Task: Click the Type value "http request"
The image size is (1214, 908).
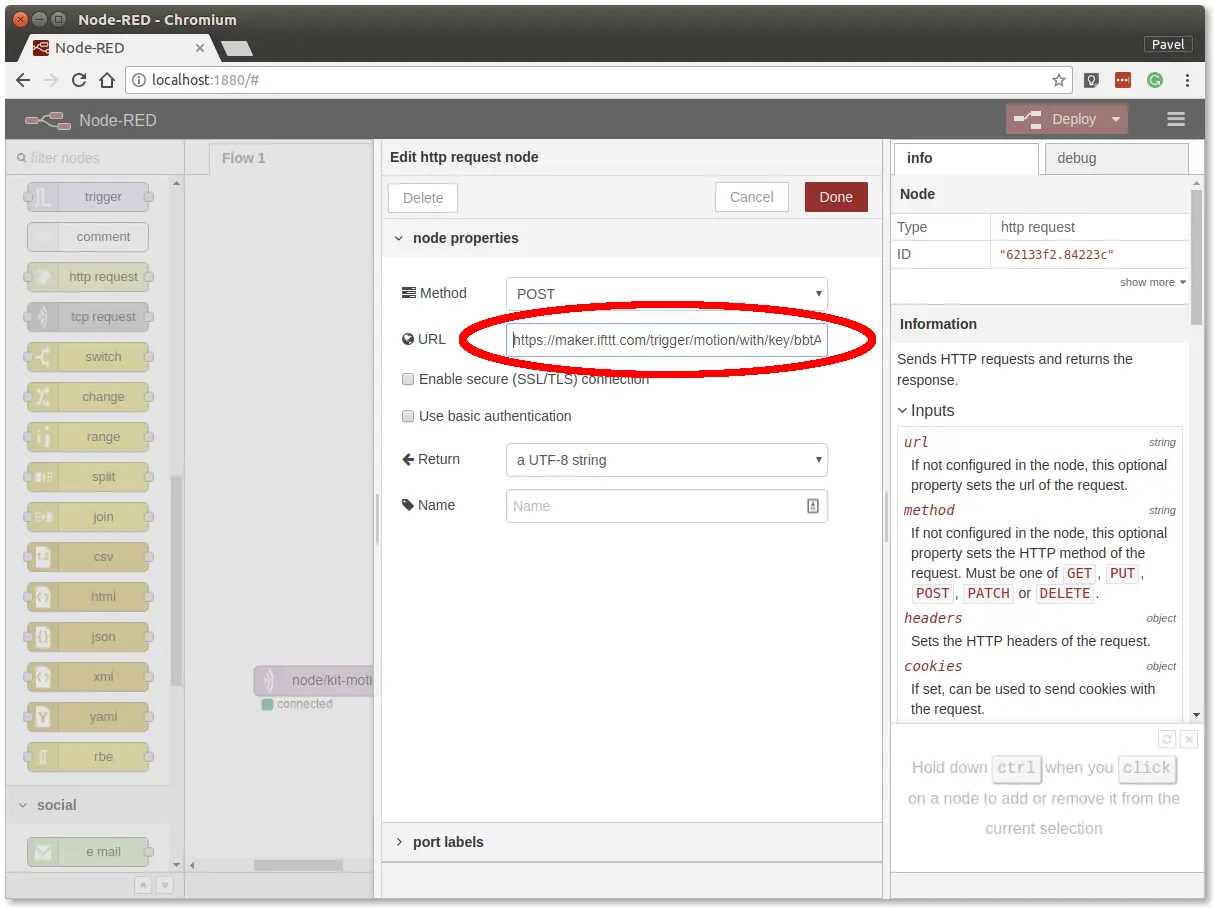Action: [1038, 227]
